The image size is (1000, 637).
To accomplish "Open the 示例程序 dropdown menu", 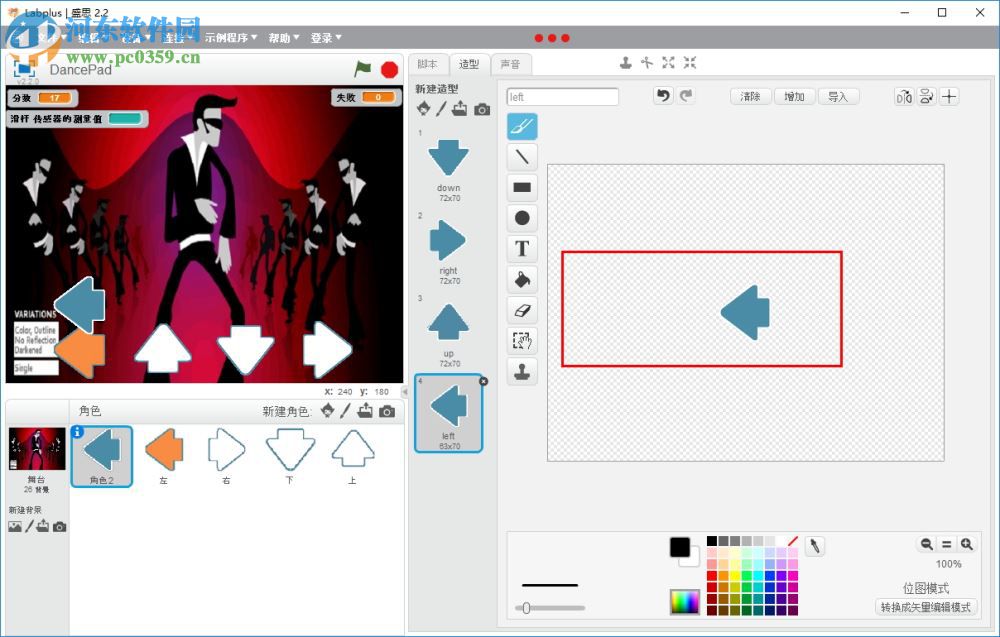I will tap(231, 38).
